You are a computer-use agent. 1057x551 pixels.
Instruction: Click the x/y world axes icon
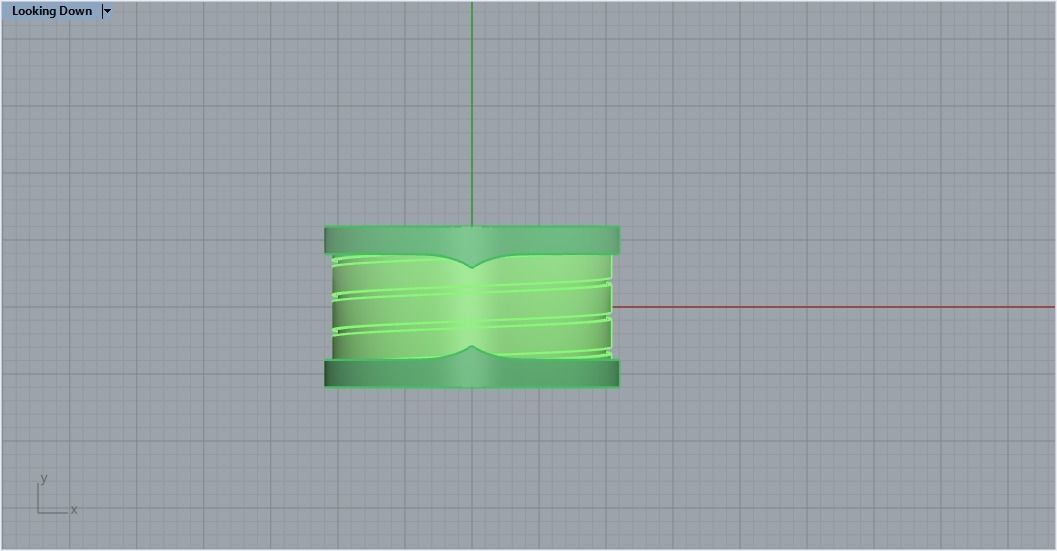(57, 495)
